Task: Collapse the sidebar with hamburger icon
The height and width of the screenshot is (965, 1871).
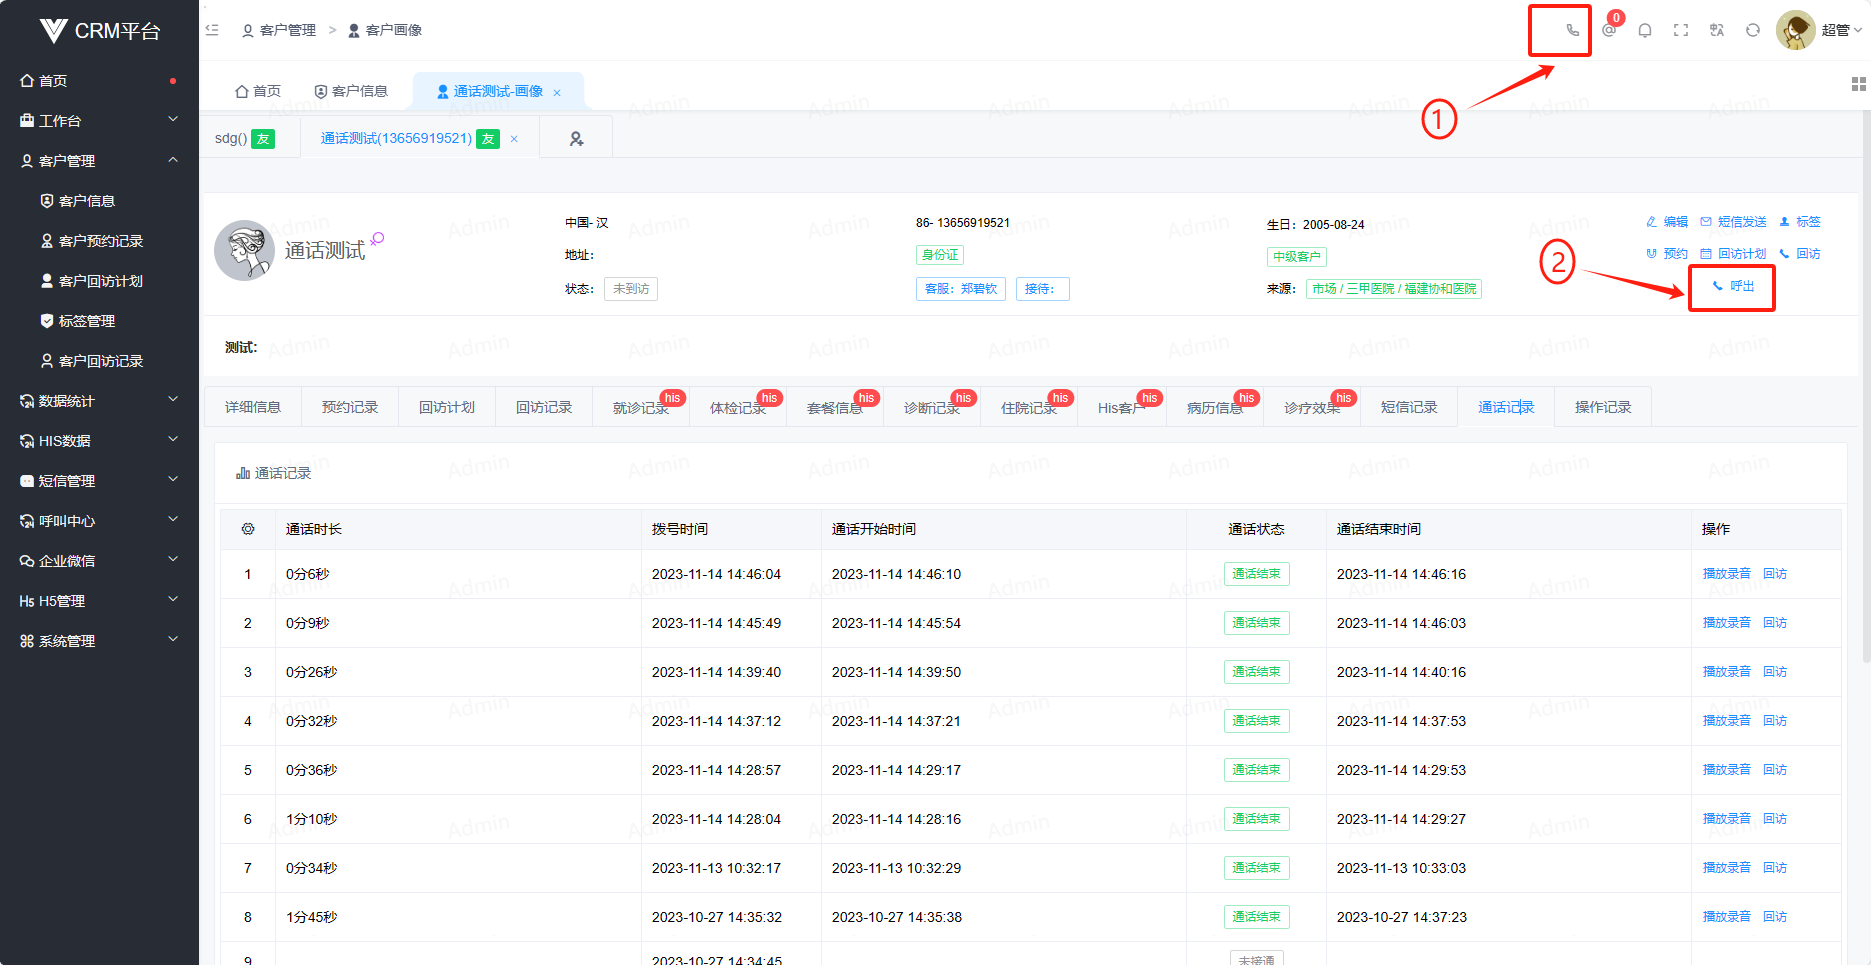Action: click(x=212, y=30)
